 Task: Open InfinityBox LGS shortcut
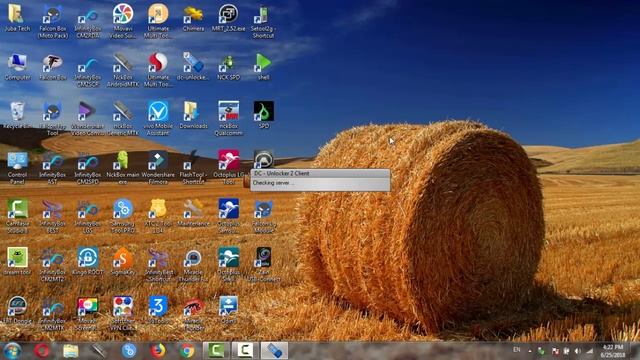(88, 216)
